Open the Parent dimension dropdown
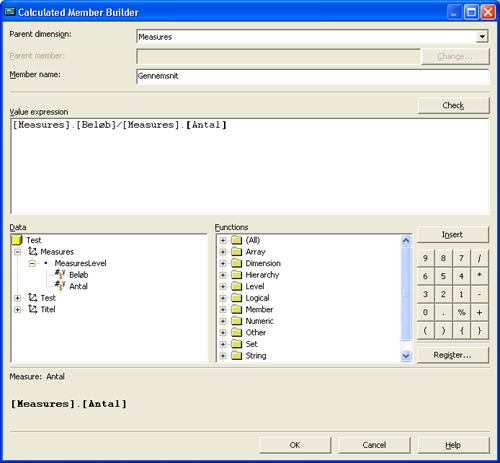This screenshot has width=500, height=463. (x=482, y=36)
